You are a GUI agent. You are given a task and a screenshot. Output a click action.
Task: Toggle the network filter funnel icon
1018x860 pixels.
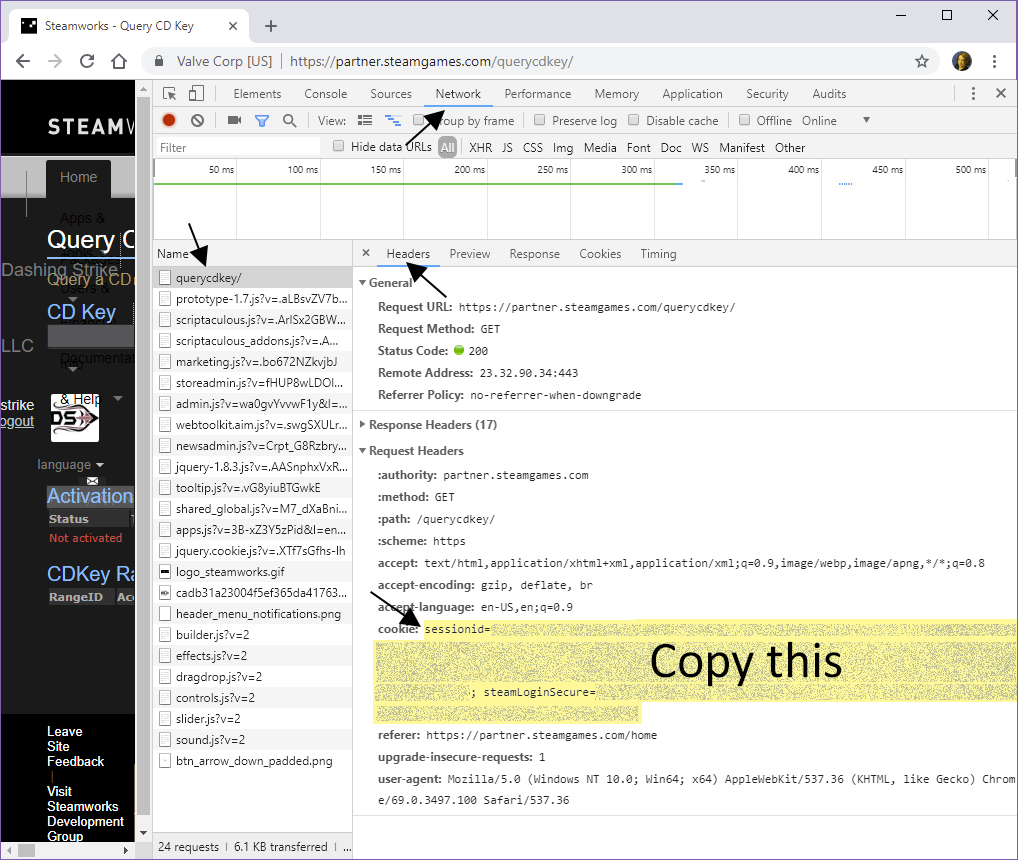tap(262, 121)
